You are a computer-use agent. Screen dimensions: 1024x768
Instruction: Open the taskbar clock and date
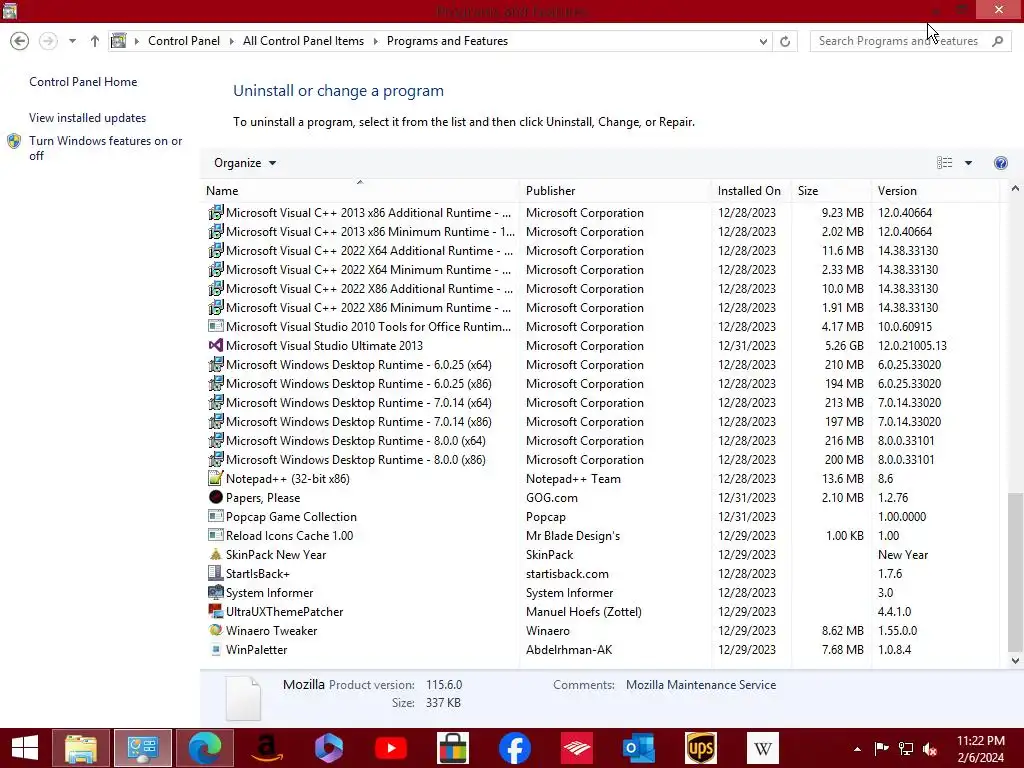click(x=981, y=749)
